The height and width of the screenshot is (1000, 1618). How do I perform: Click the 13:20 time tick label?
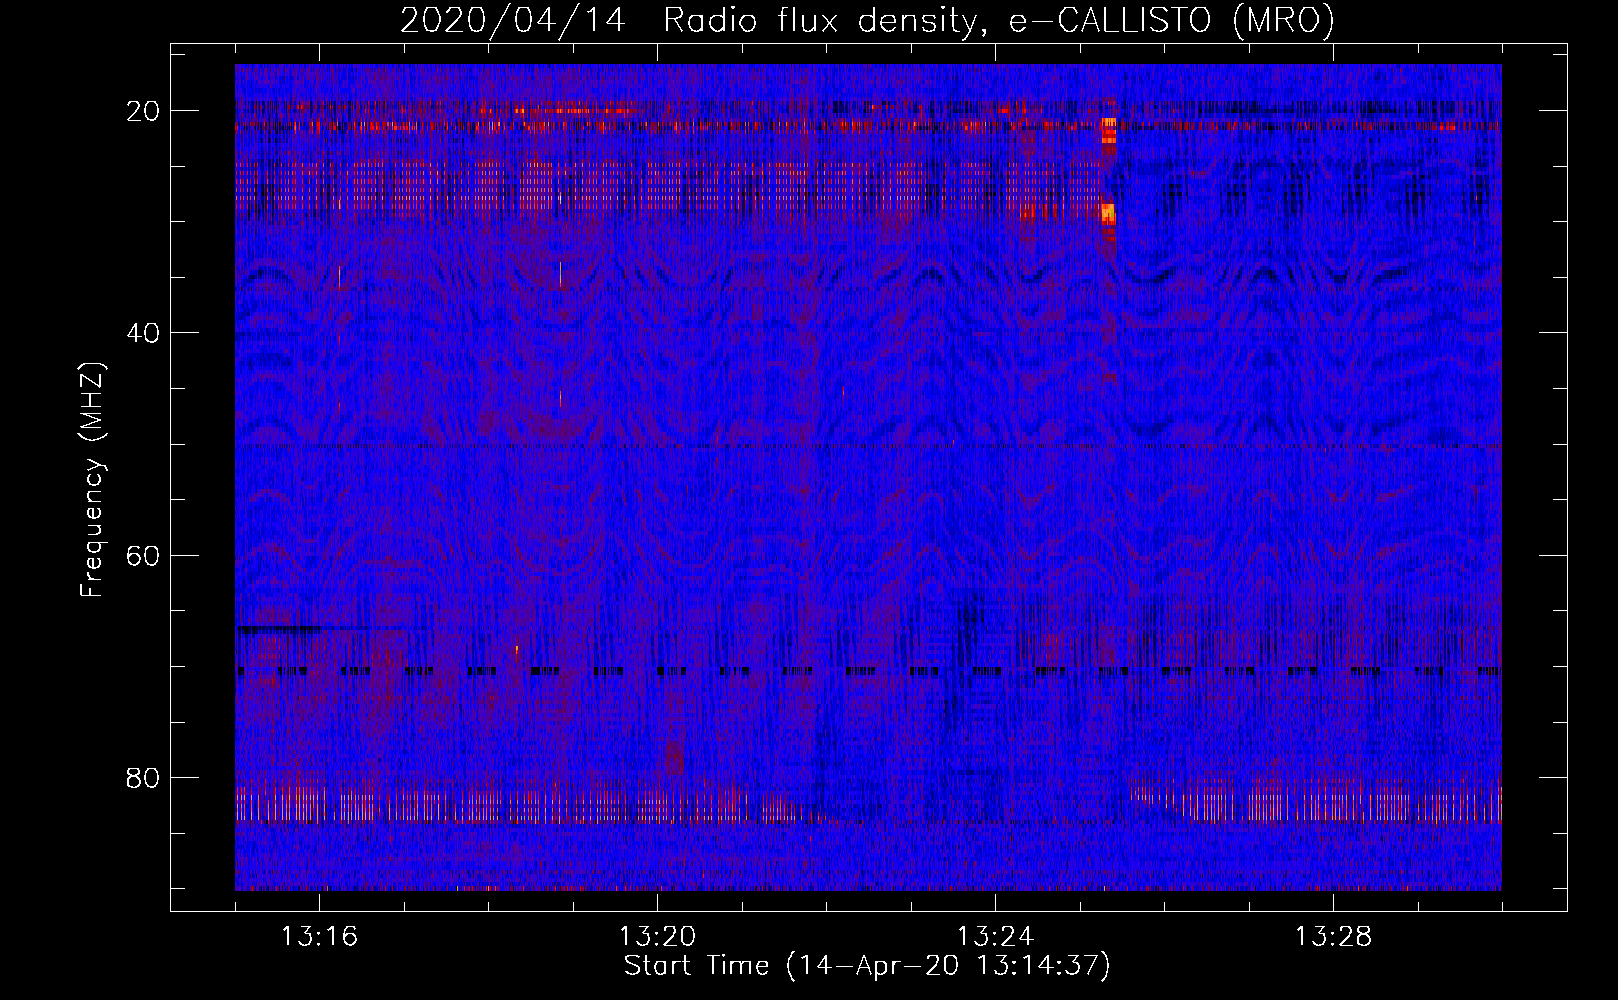coord(657,937)
